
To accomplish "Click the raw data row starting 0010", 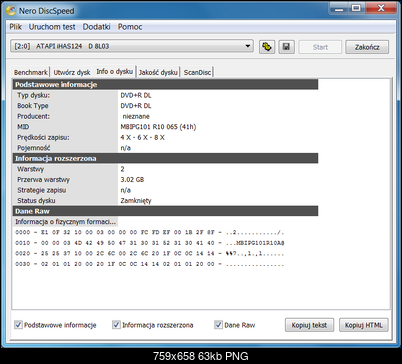I will pos(150,243).
